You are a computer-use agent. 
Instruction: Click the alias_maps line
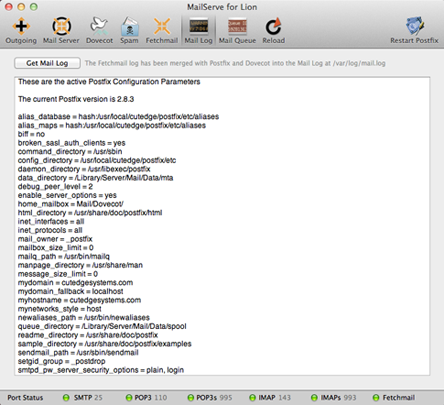112,125
